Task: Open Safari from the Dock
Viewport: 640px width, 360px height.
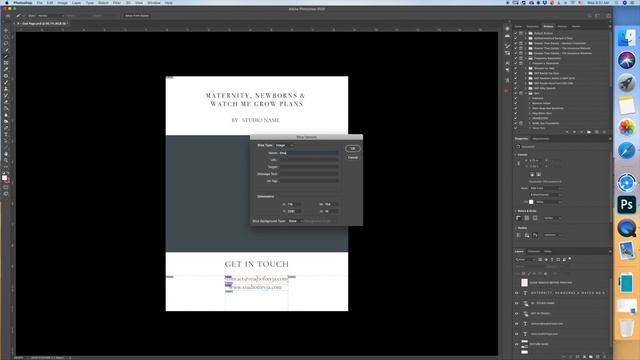Action: [x=627, y=151]
